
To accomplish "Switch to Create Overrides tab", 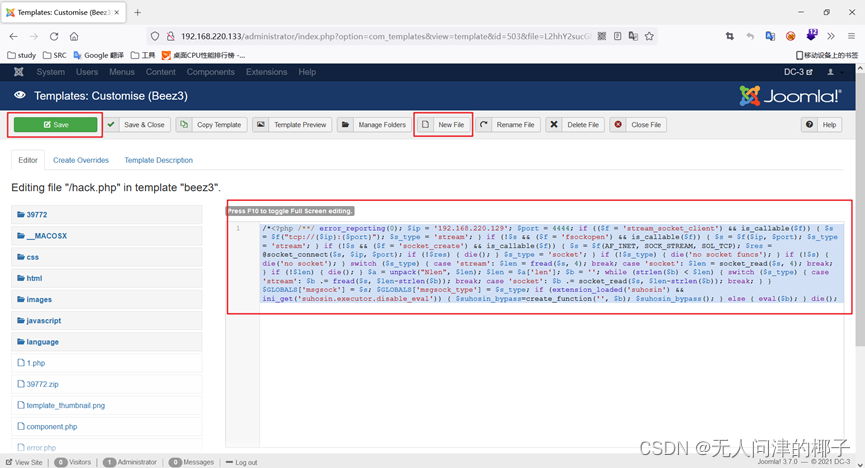I will coord(81,160).
